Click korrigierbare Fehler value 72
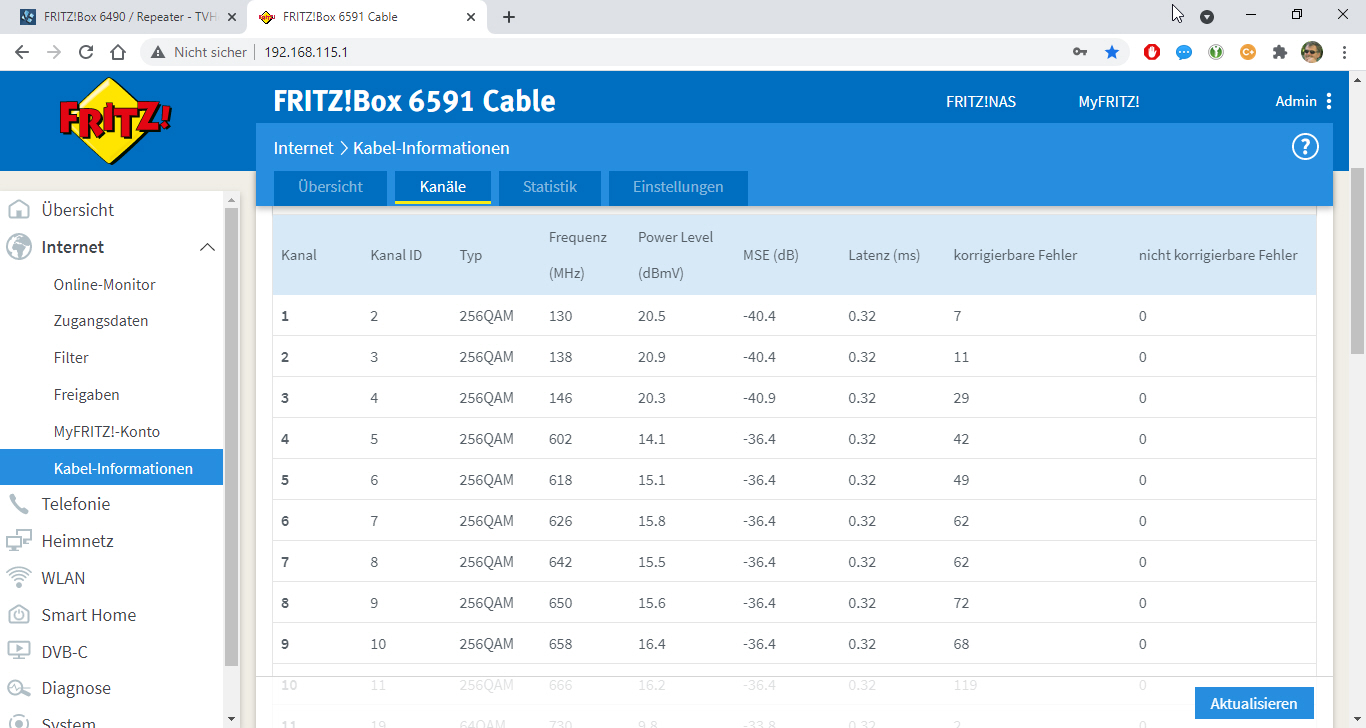This screenshot has height=728, width=1366. [962, 603]
